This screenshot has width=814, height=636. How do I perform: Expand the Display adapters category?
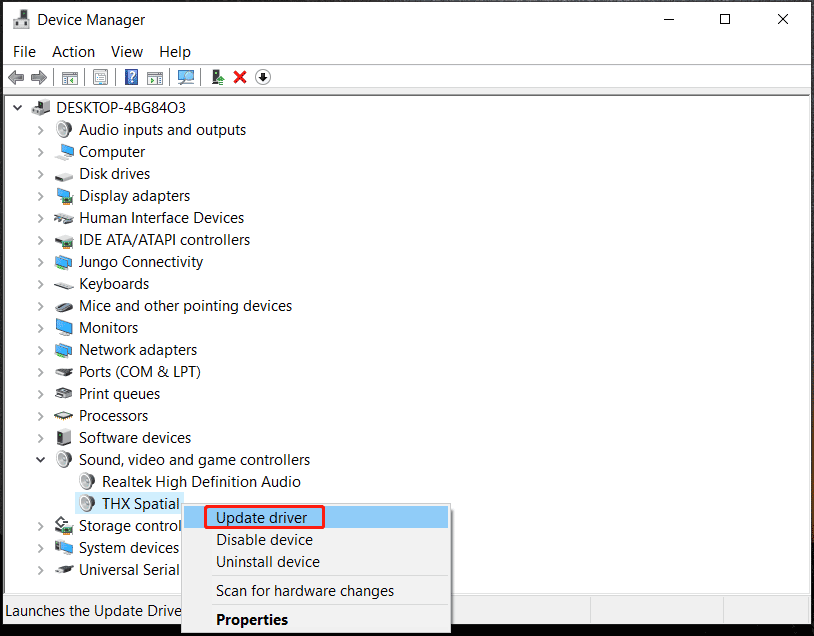(40, 195)
